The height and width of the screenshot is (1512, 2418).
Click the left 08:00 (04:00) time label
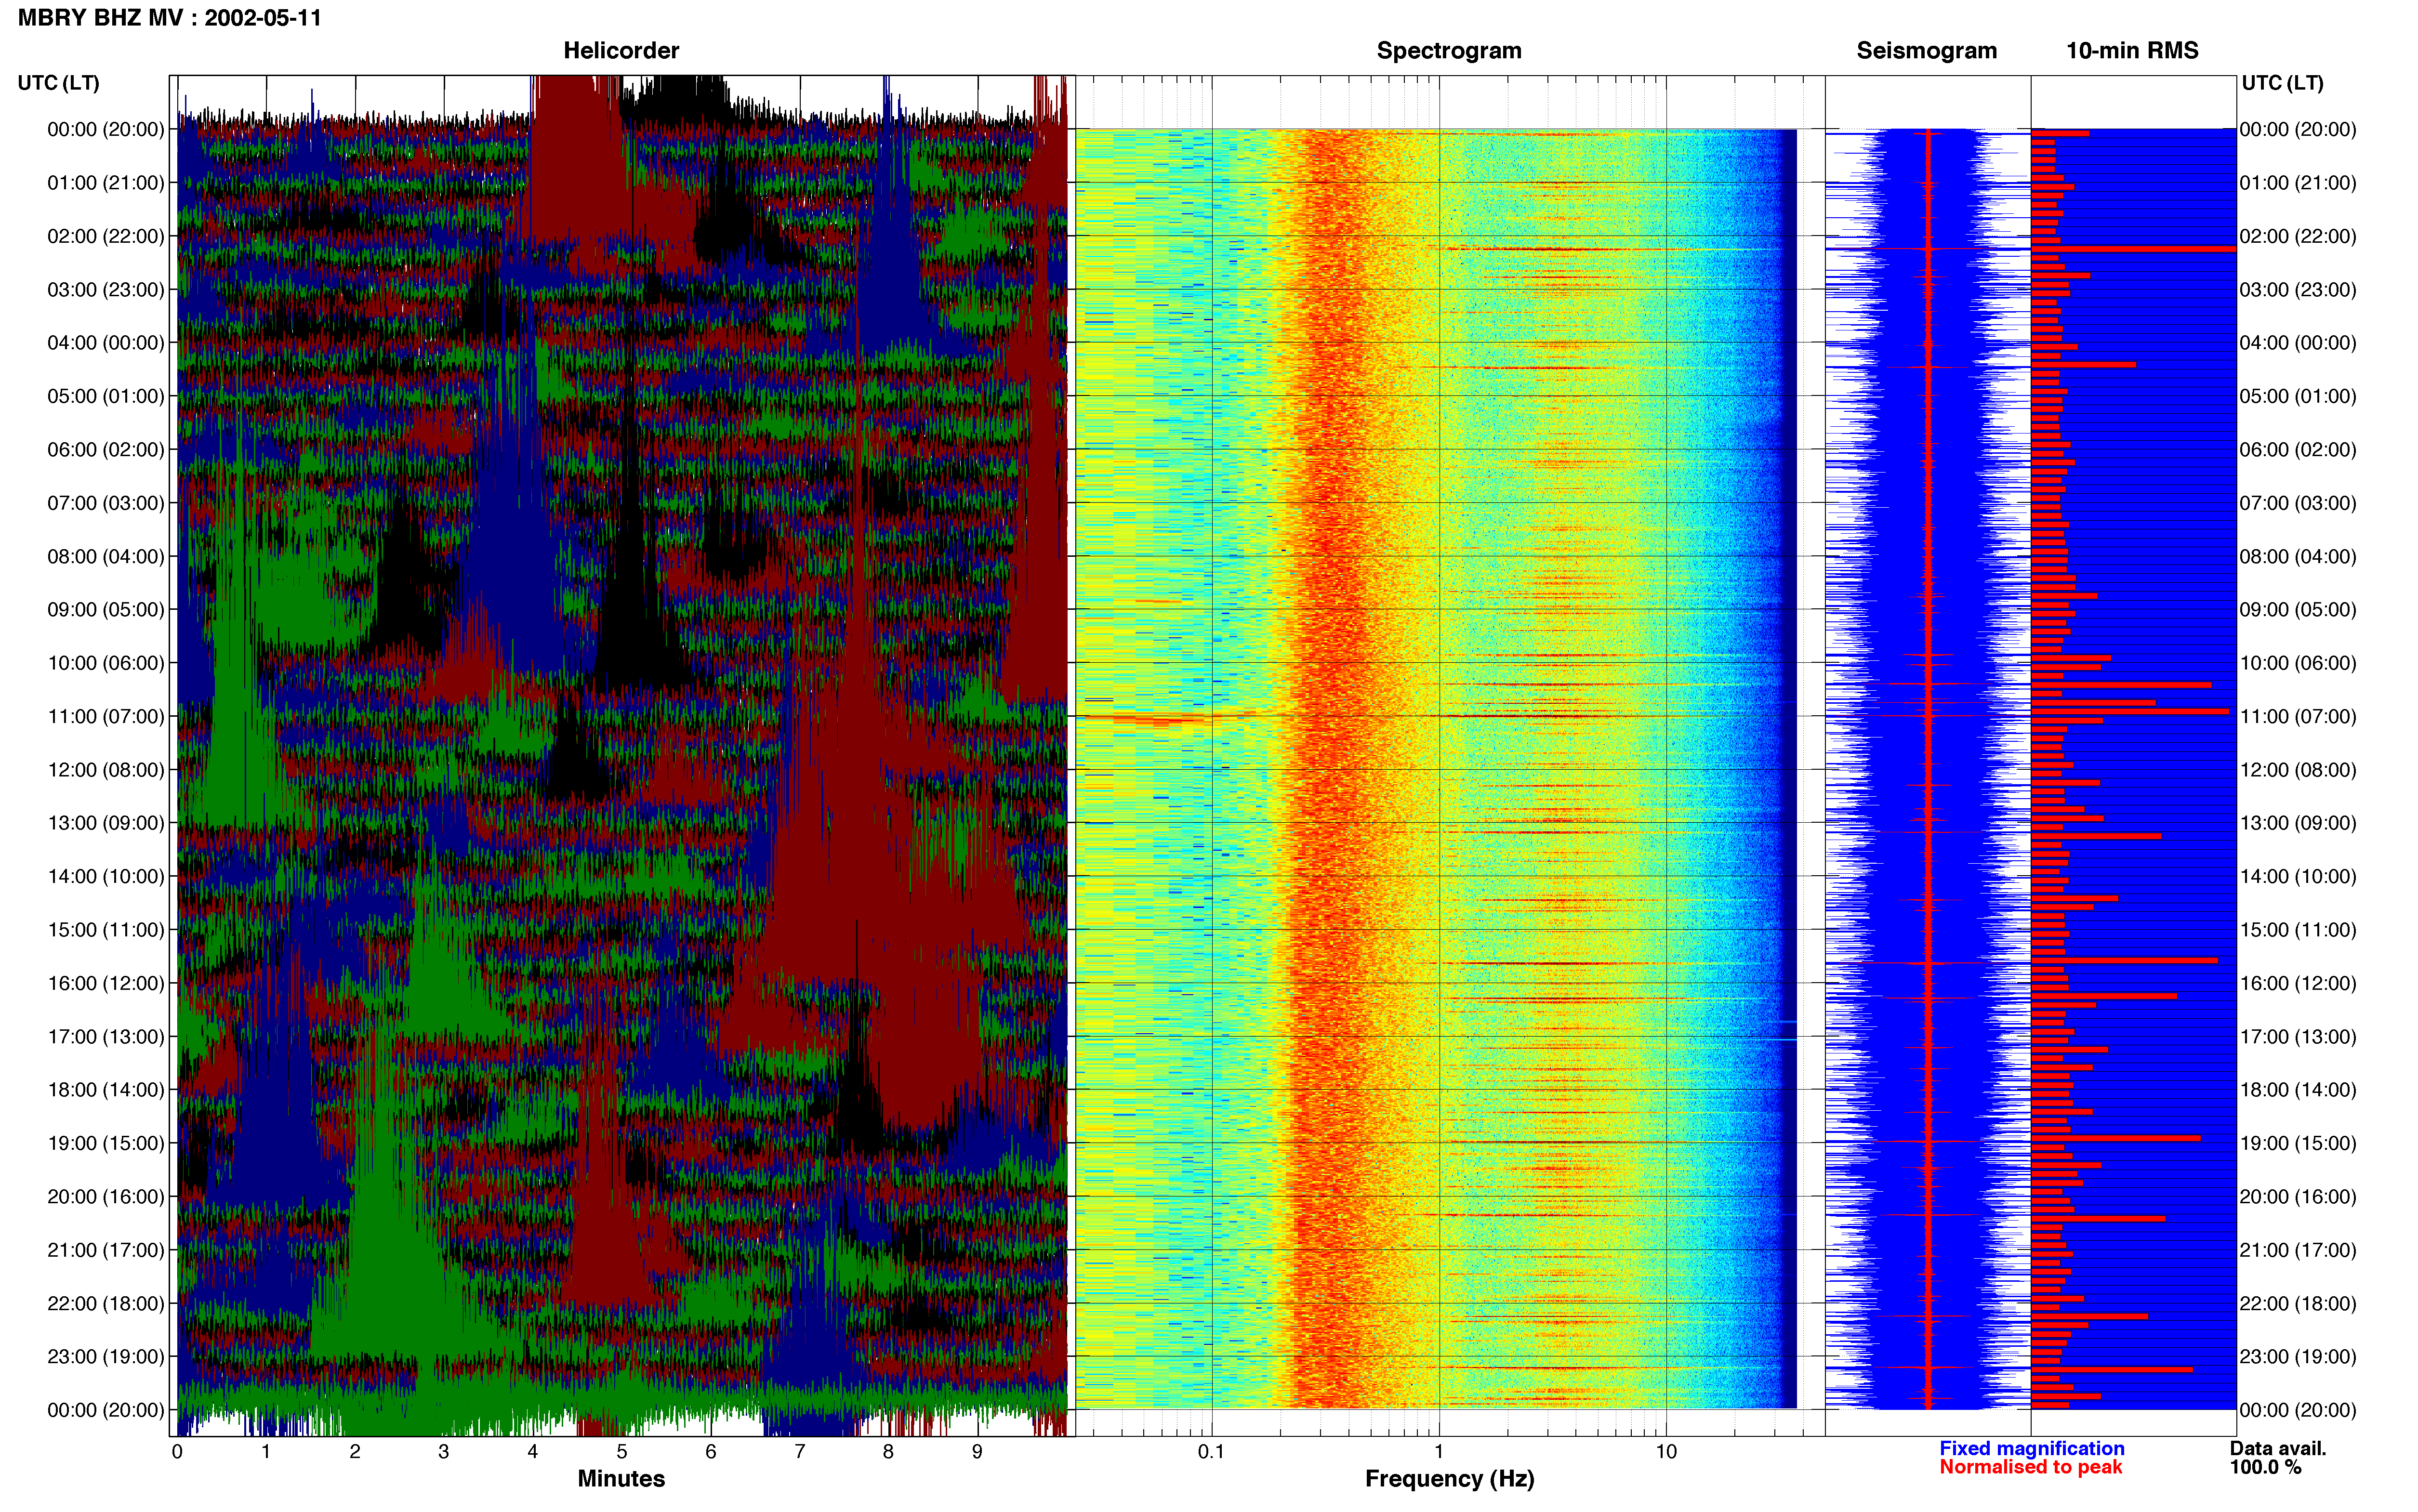pos(106,556)
